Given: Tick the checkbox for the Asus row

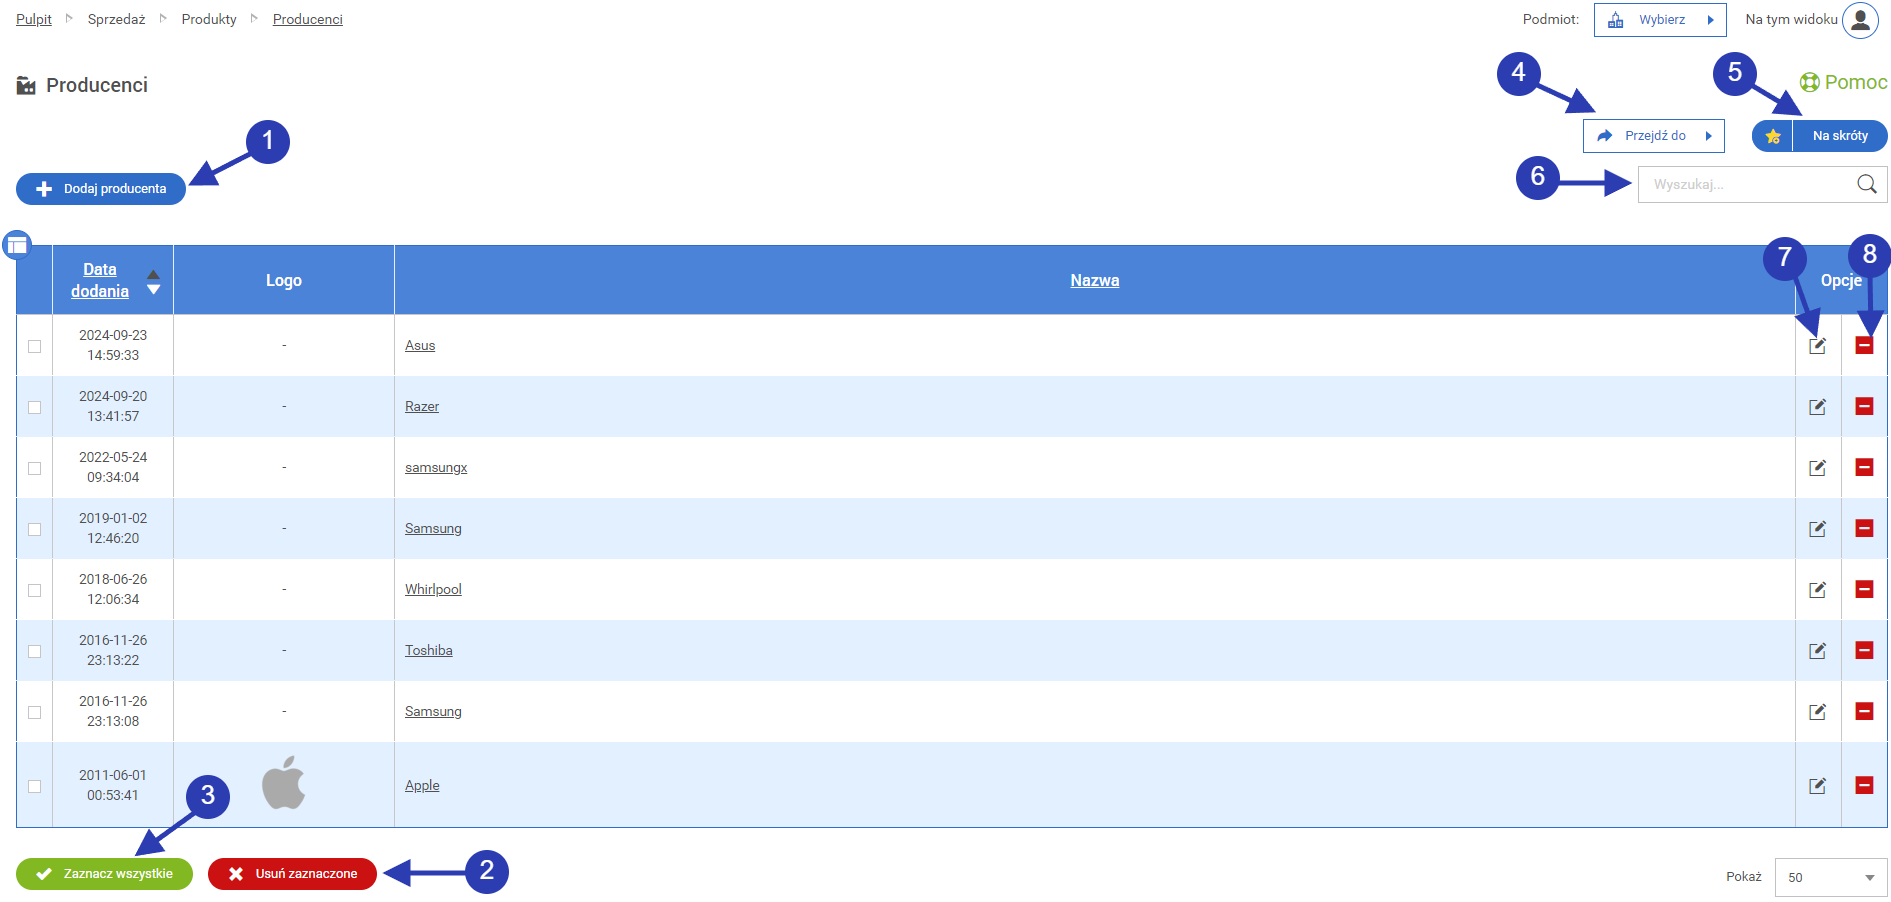Looking at the screenshot, I should click(35, 346).
